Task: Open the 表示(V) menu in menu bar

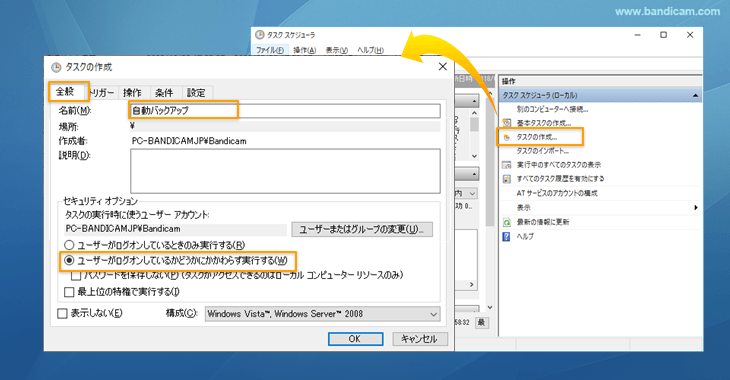Action: pyautogui.click(x=337, y=50)
